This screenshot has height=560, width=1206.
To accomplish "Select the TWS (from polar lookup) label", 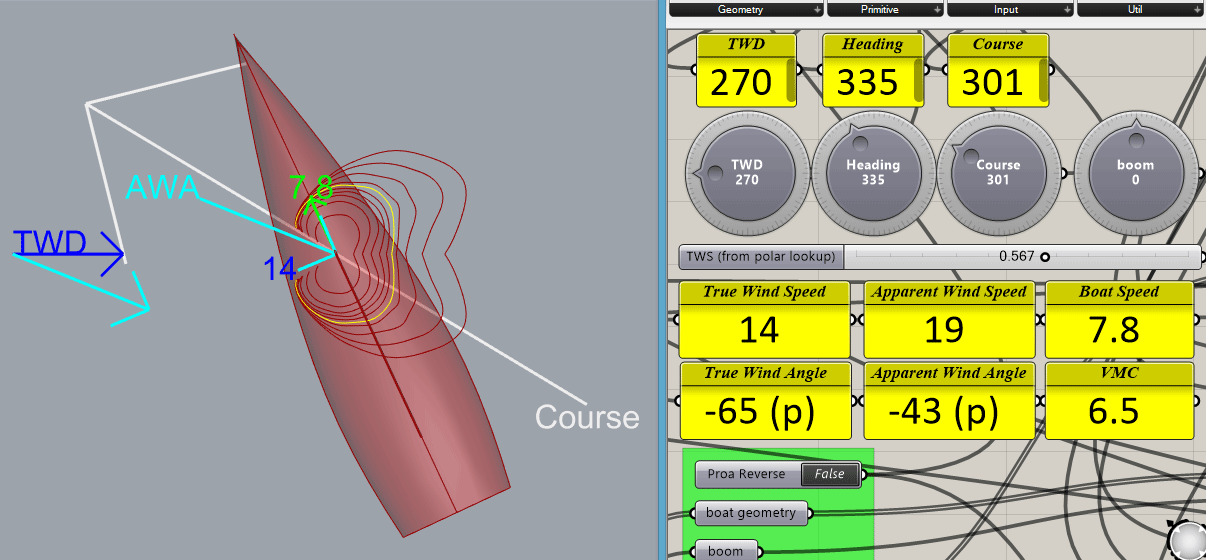I will [761, 257].
